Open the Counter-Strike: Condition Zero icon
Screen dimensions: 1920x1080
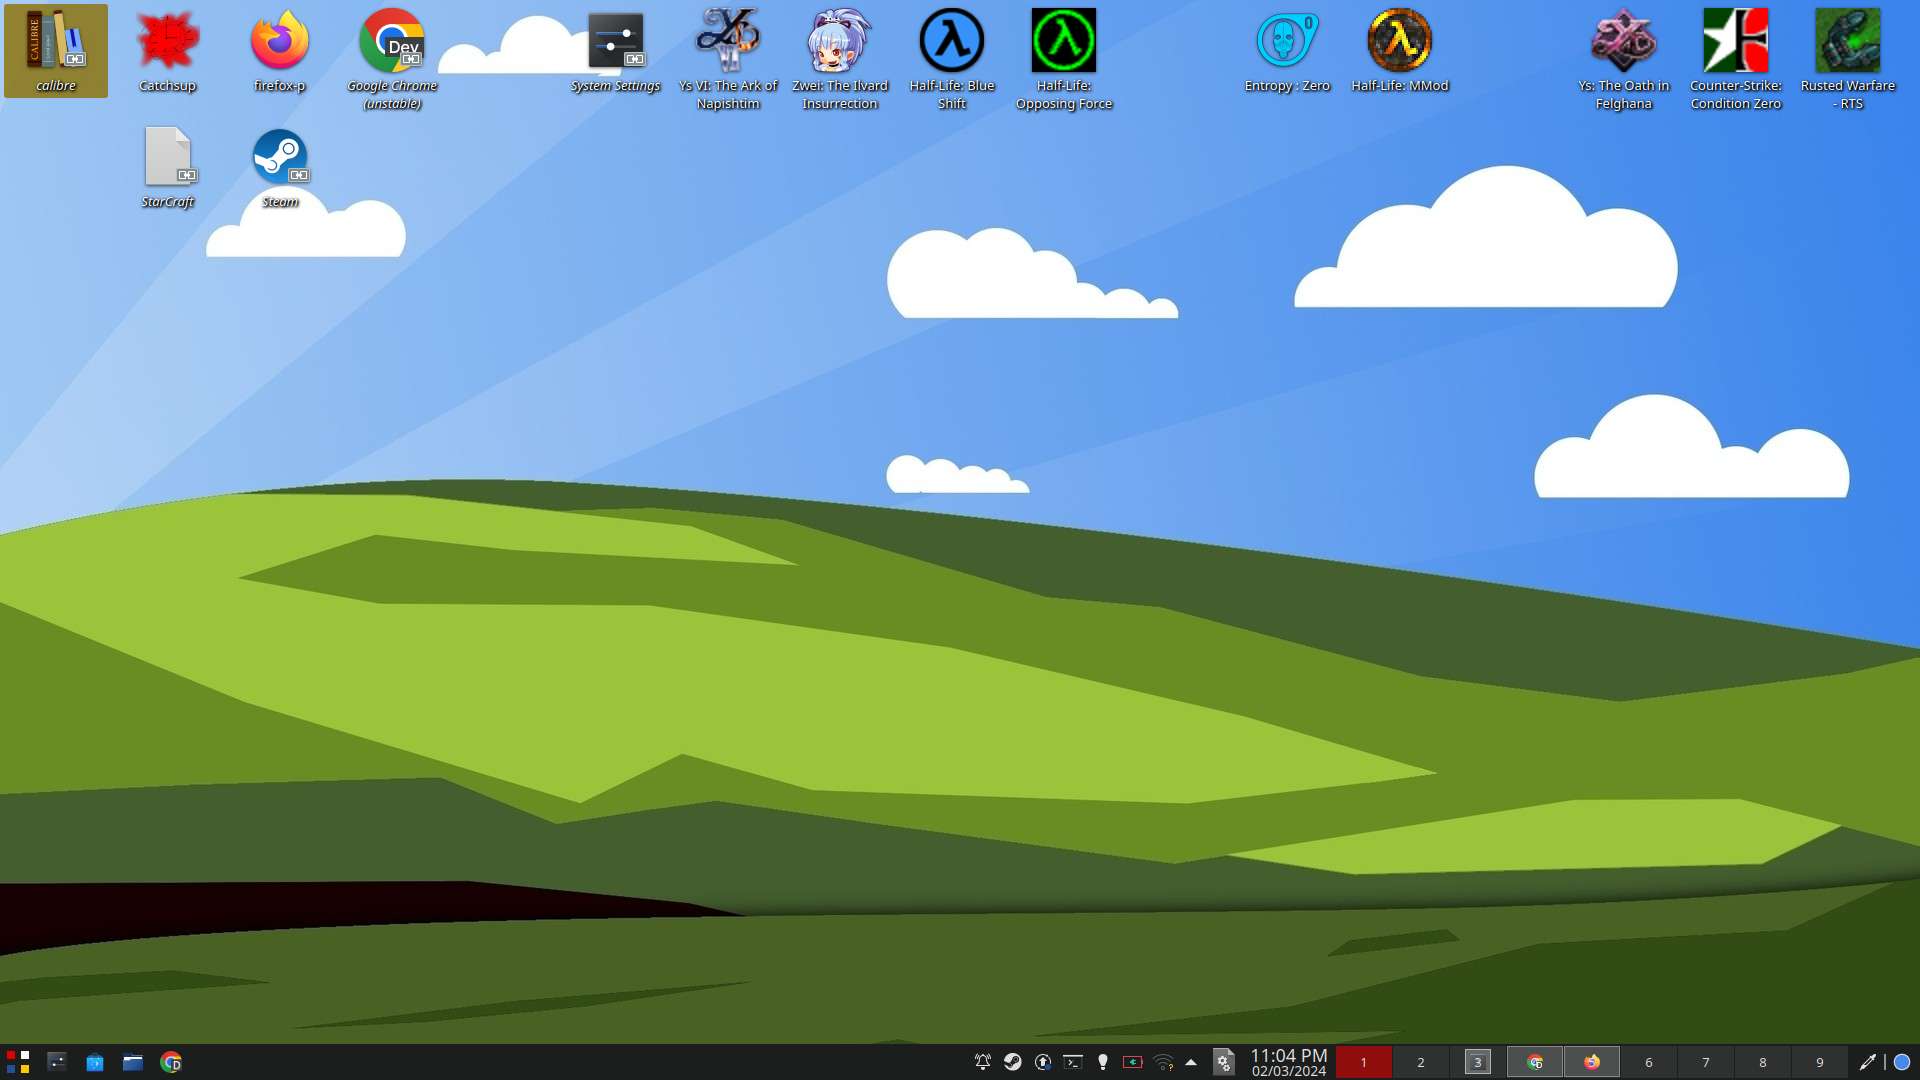point(1736,59)
